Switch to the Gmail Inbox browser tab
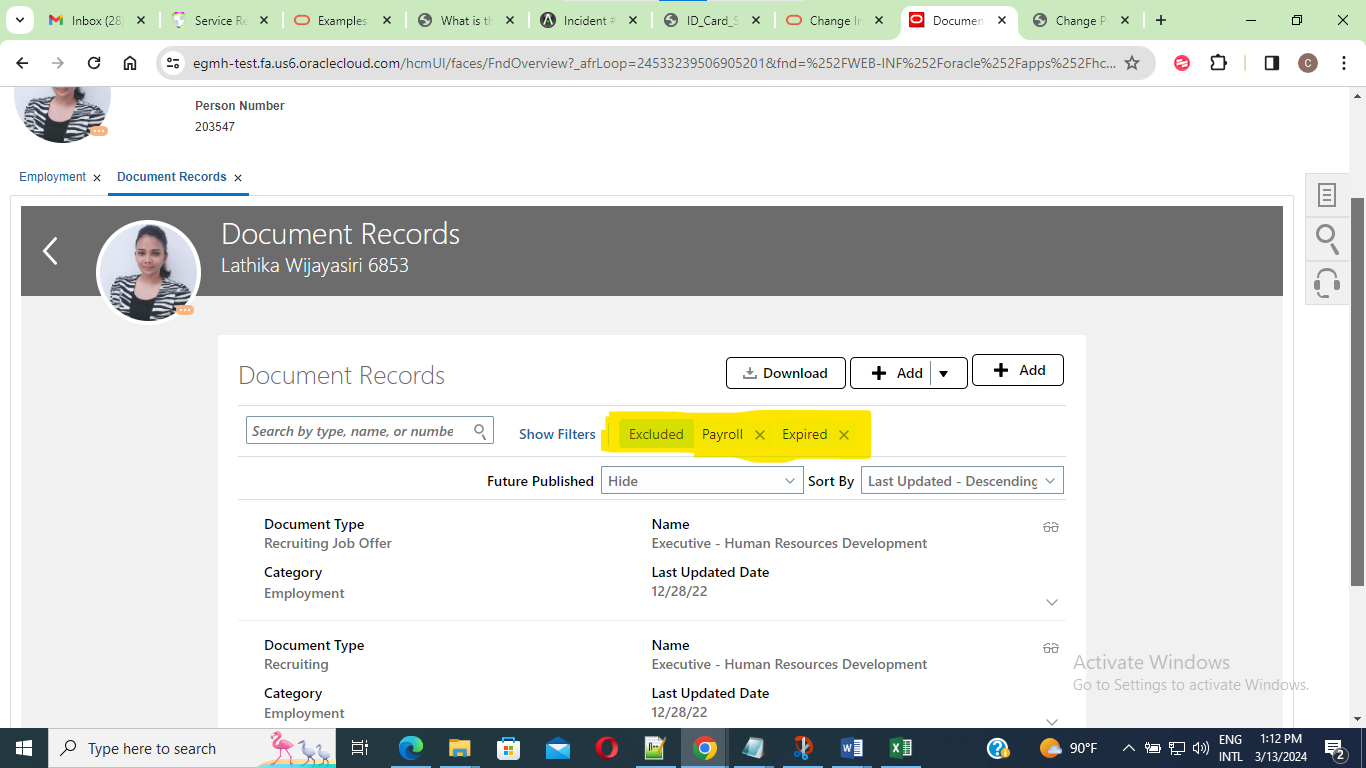1366x768 pixels. [95, 20]
